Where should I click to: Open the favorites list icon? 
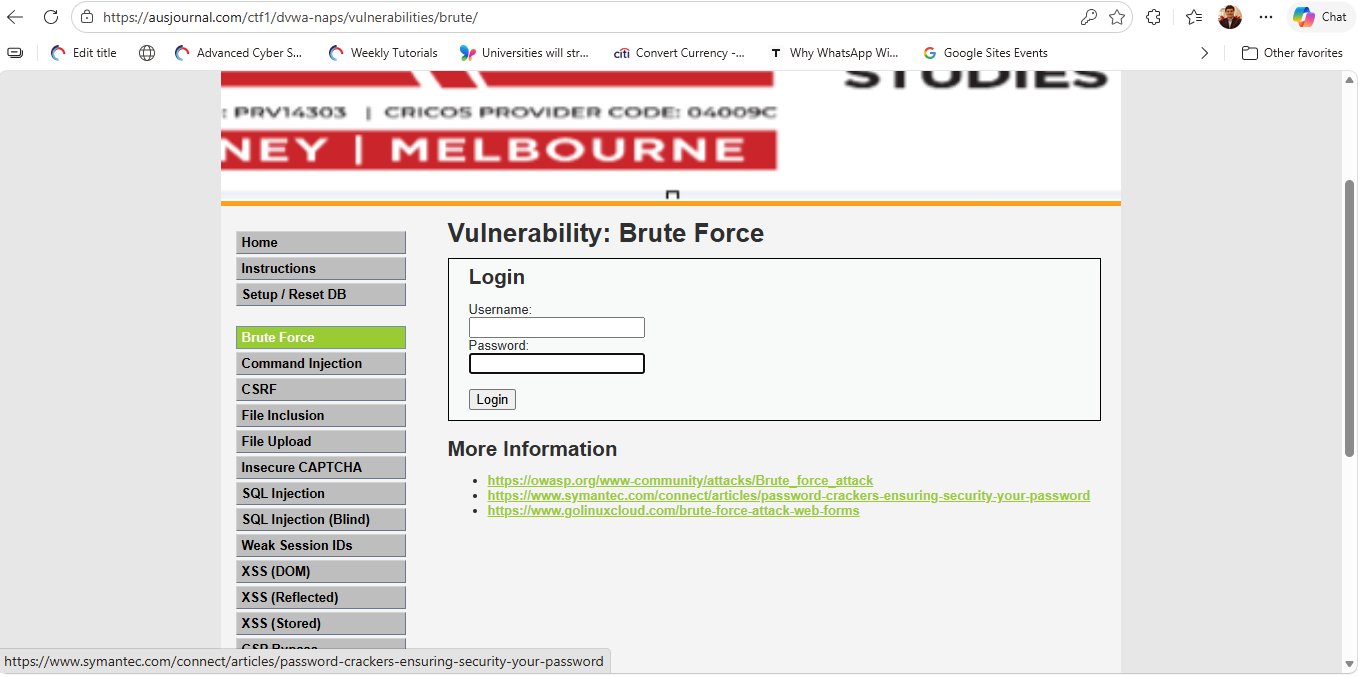tap(1194, 17)
